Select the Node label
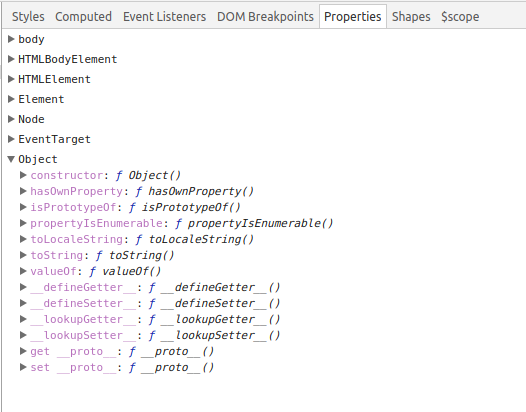 click(x=31, y=119)
